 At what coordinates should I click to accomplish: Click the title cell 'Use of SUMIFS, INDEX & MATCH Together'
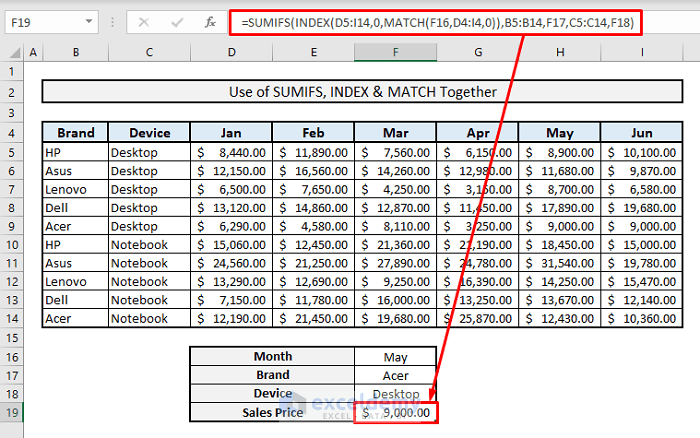(362, 92)
